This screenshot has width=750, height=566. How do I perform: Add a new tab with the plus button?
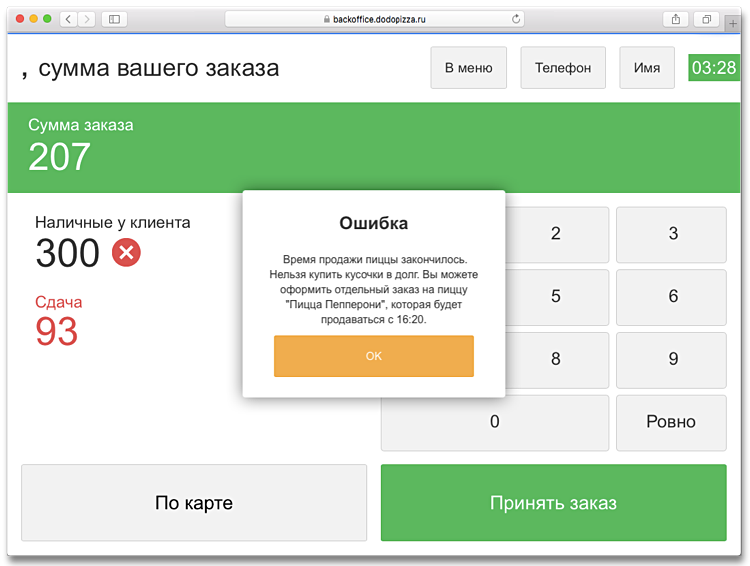pyautogui.click(x=733, y=23)
